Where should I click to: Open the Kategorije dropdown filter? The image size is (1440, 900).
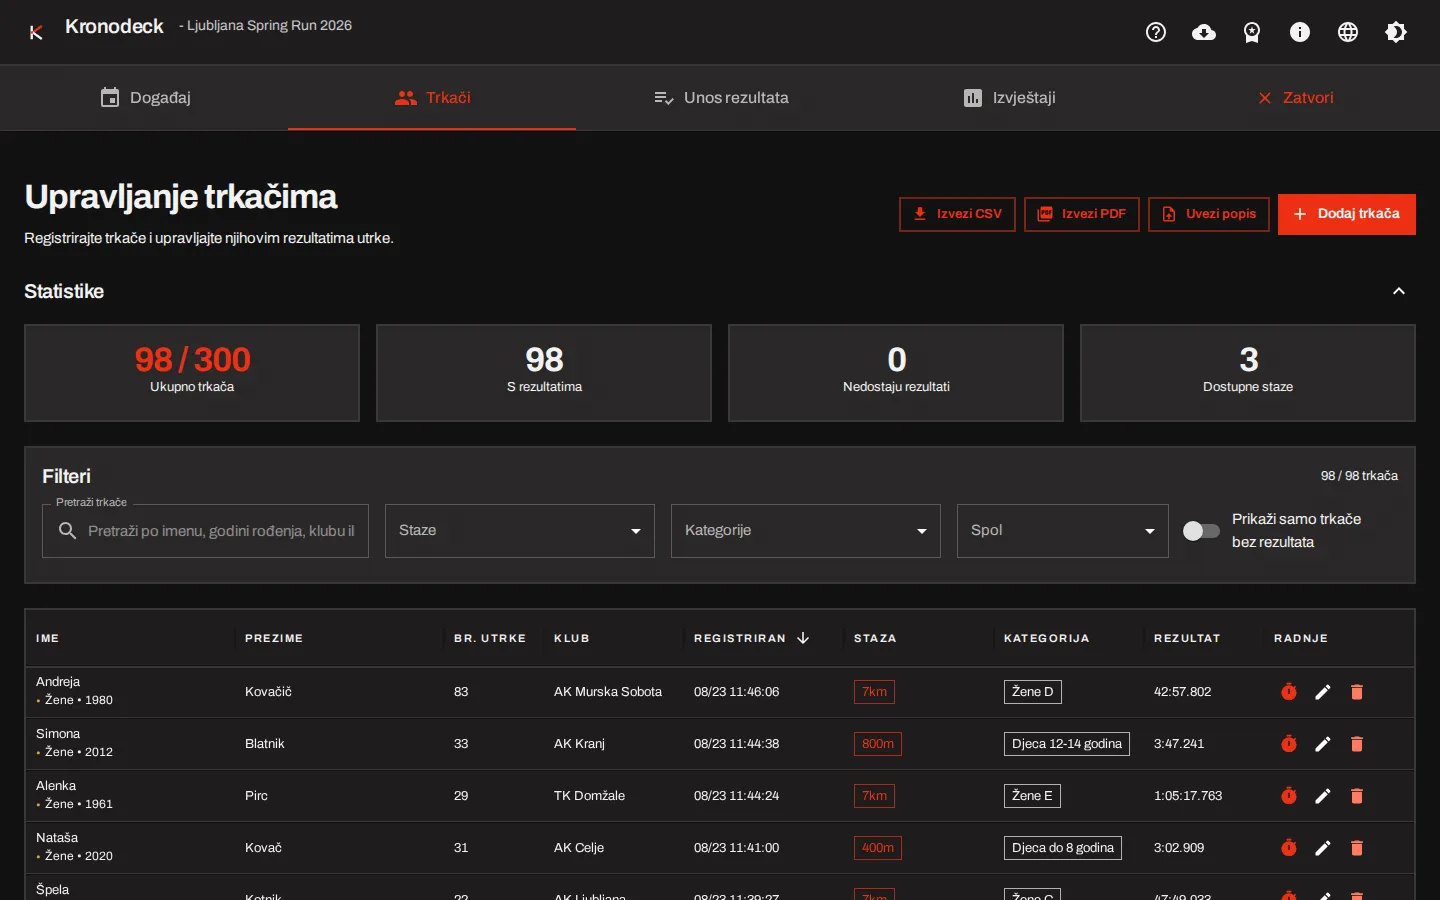point(806,531)
